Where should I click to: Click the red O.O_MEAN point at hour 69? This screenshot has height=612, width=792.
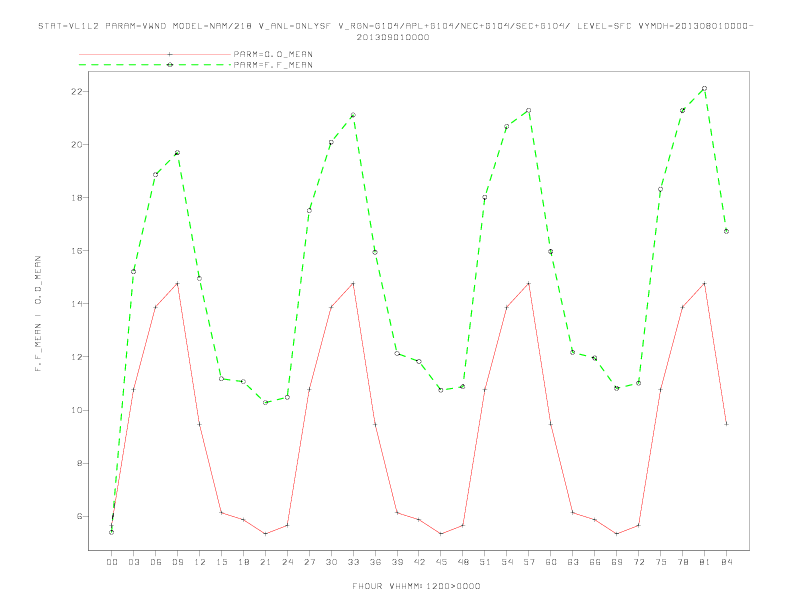point(617,534)
